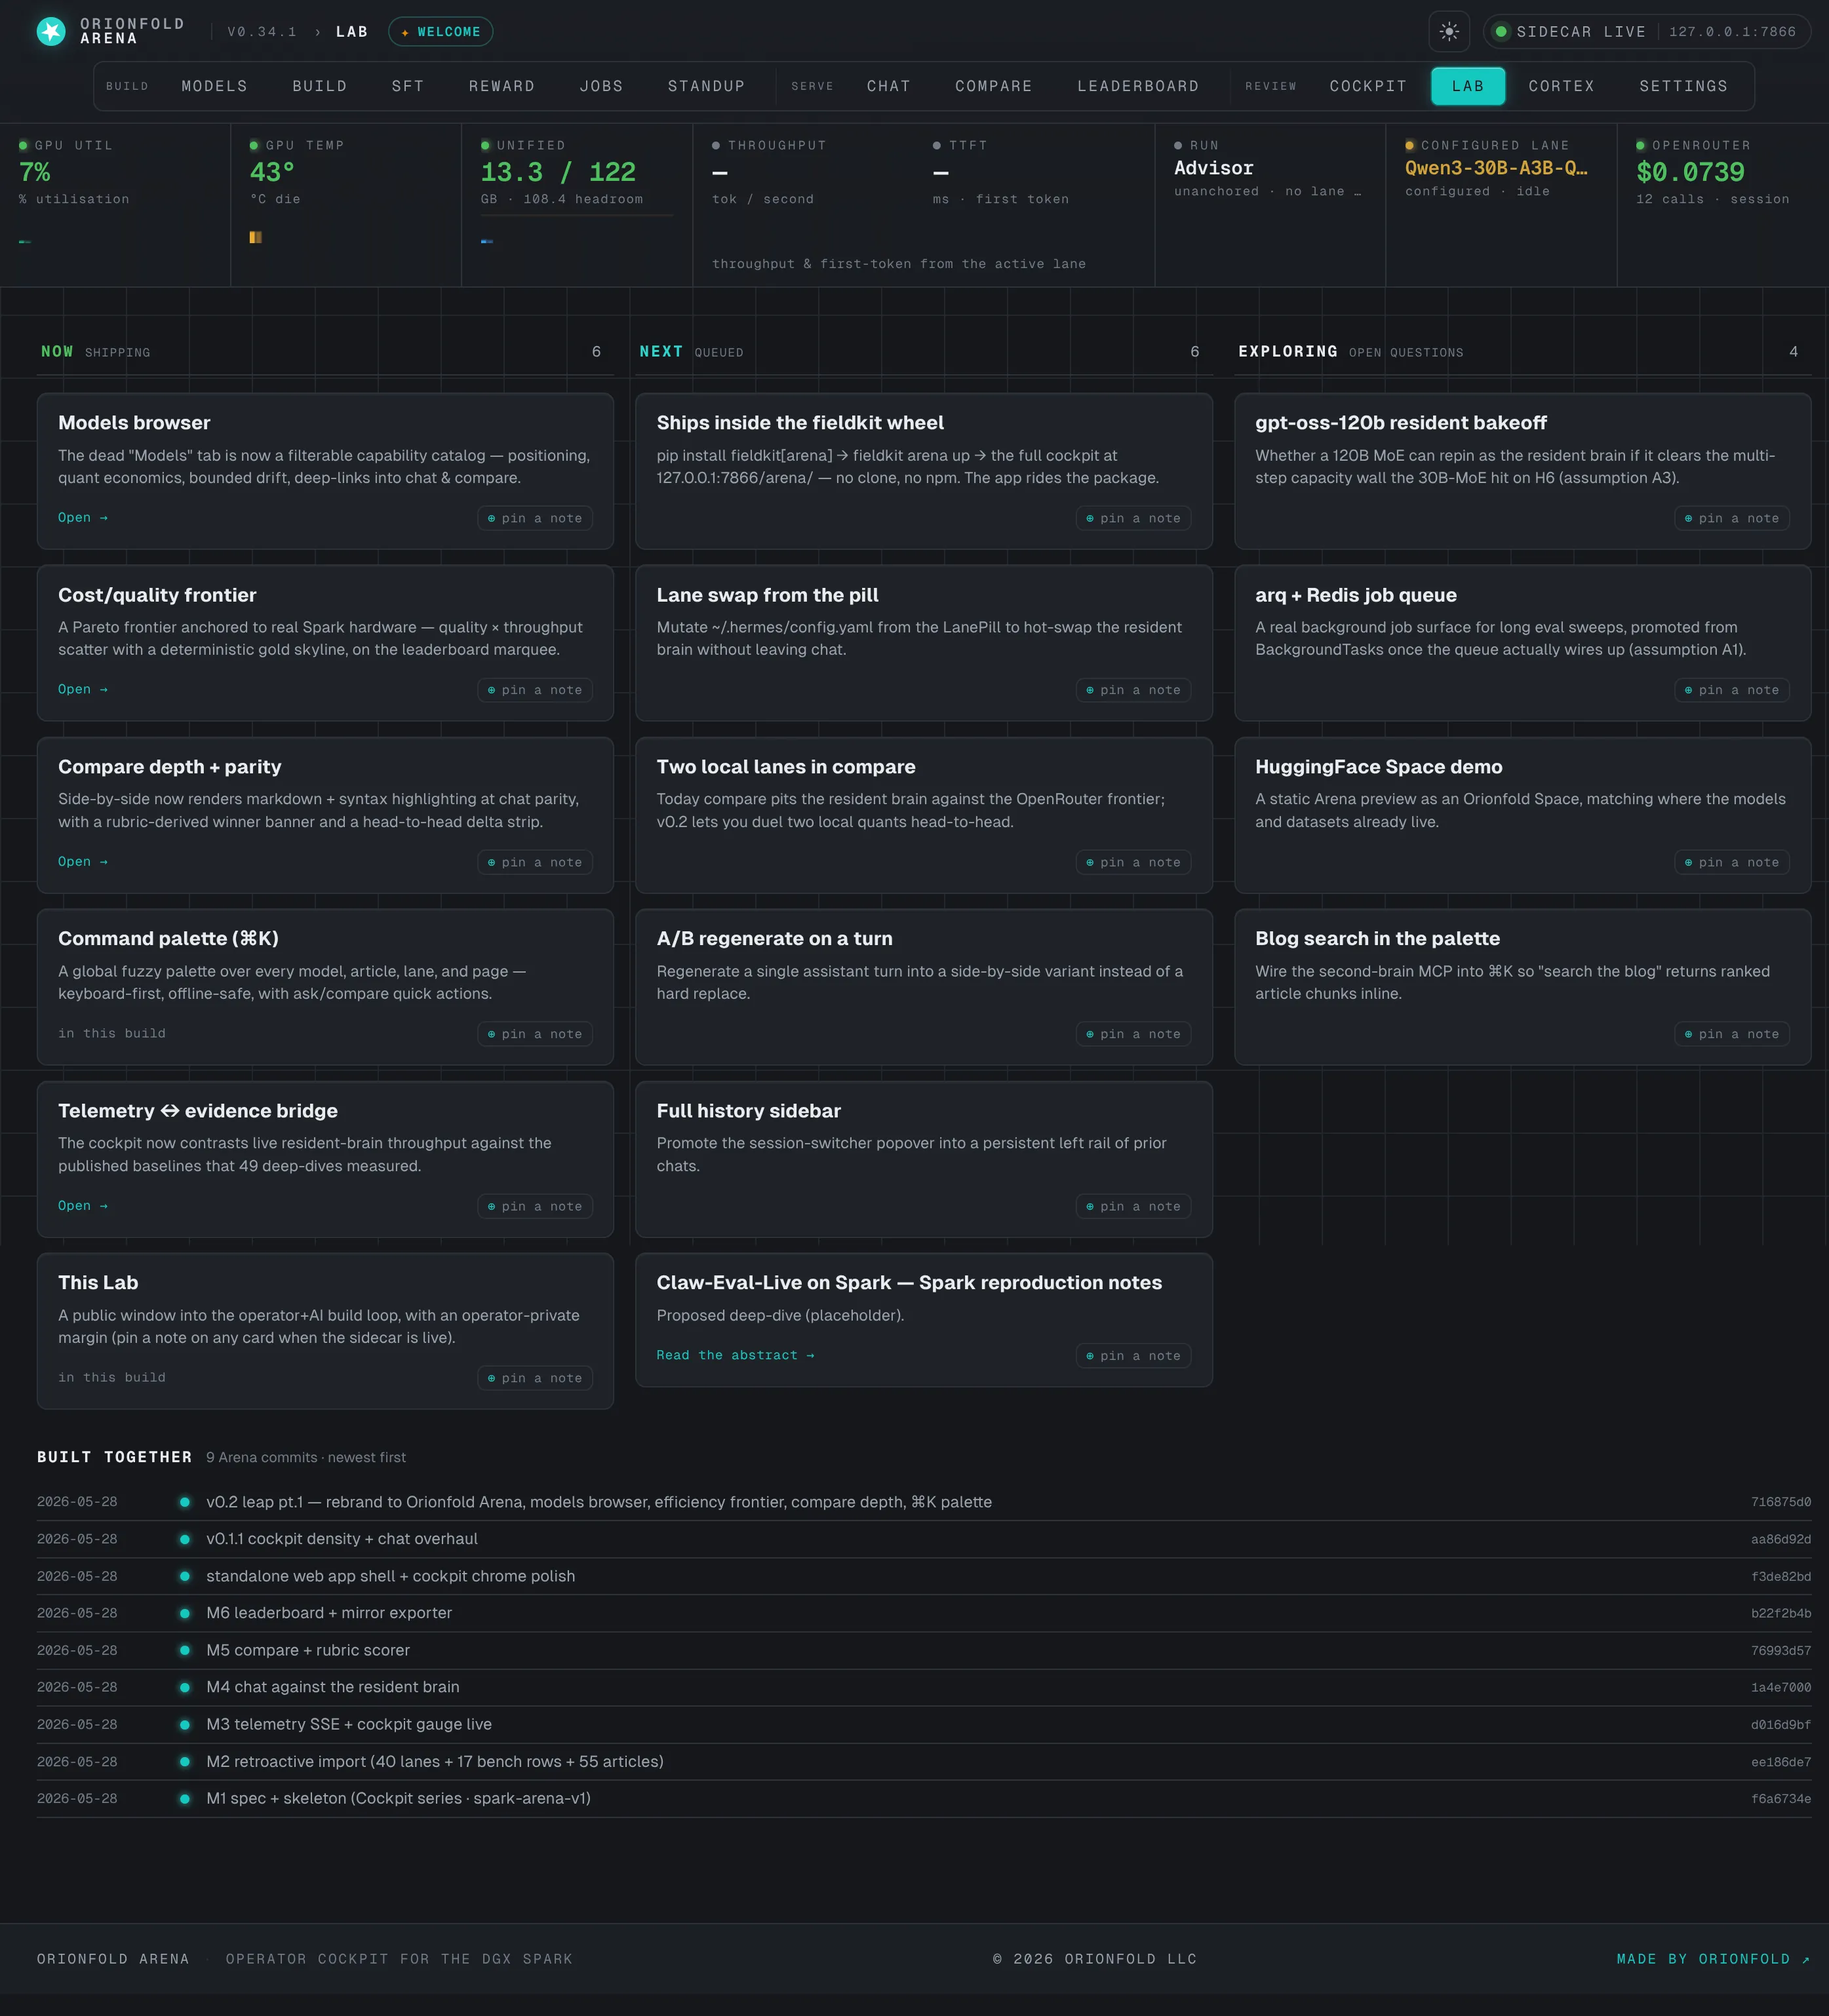Click the OpenRouter $0.0739 cost tile

tap(1723, 205)
